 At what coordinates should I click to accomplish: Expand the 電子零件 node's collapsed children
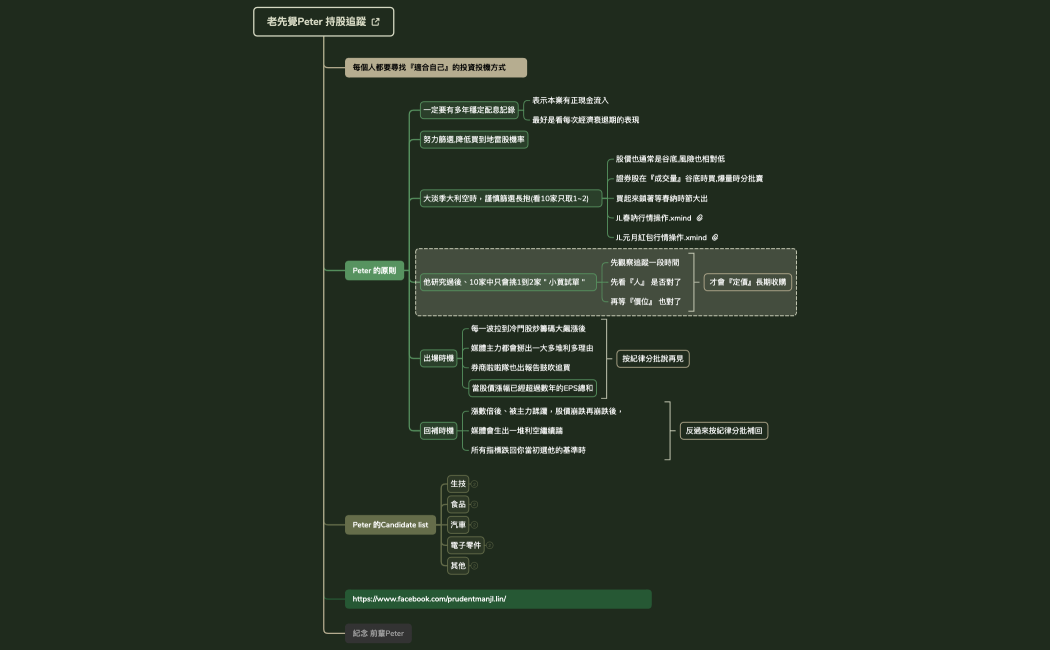click(490, 546)
